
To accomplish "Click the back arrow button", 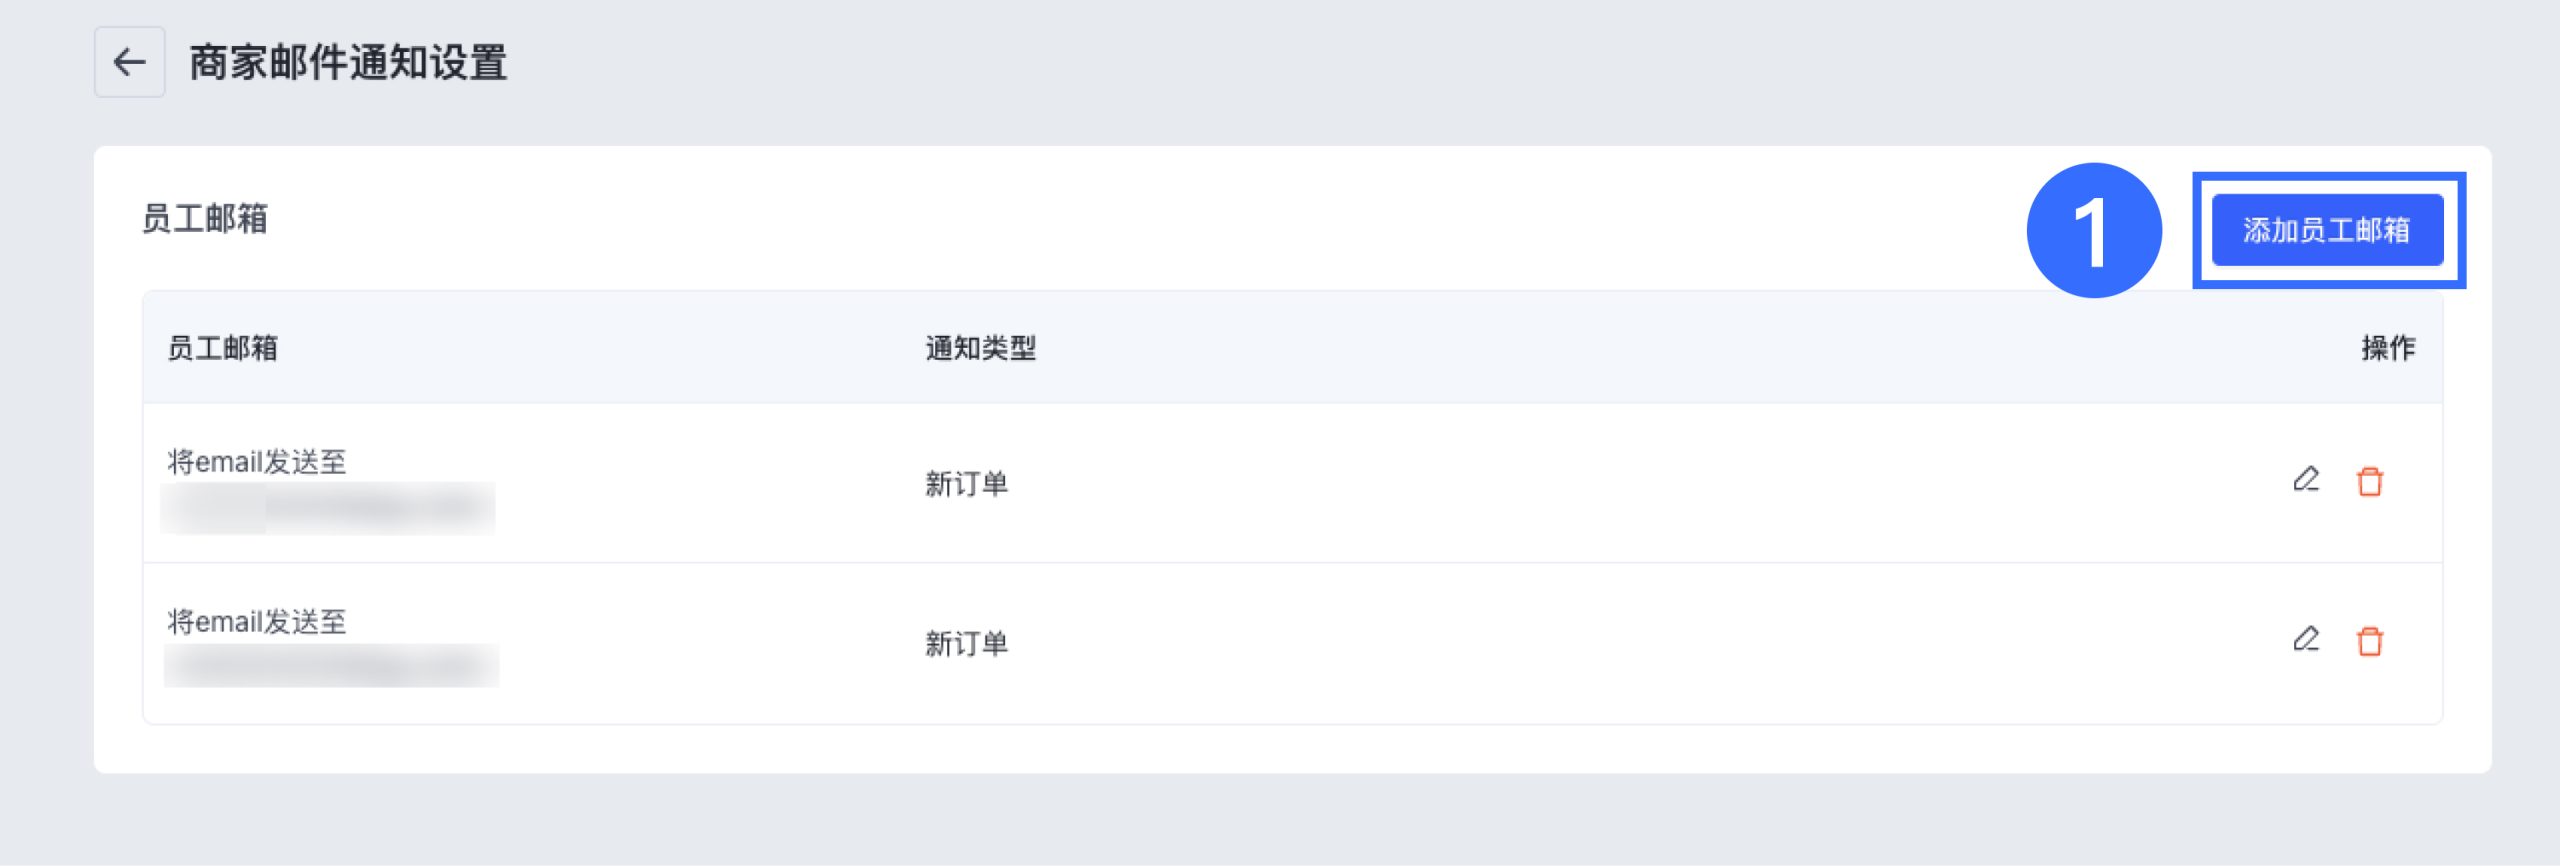I will tap(129, 62).
